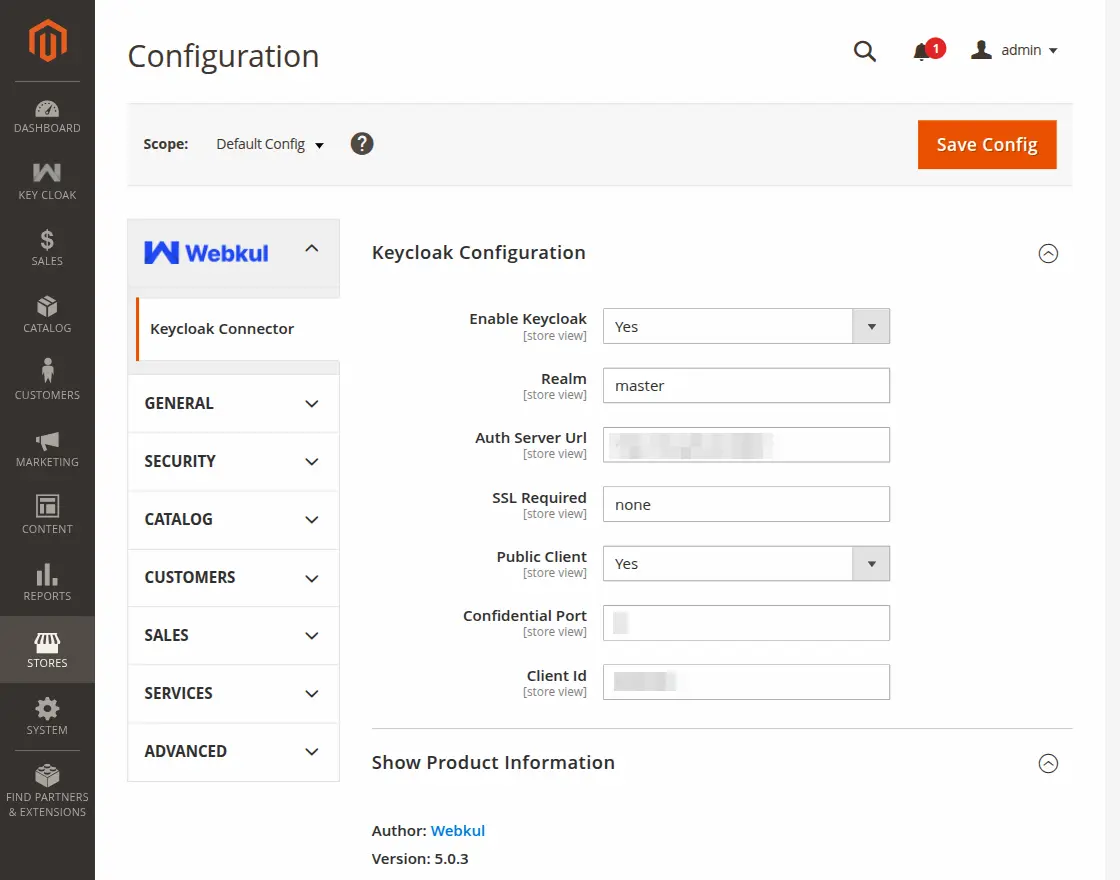The height and width of the screenshot is (880, 1120).
Task: Click the Realm input field
Action: 746,386
